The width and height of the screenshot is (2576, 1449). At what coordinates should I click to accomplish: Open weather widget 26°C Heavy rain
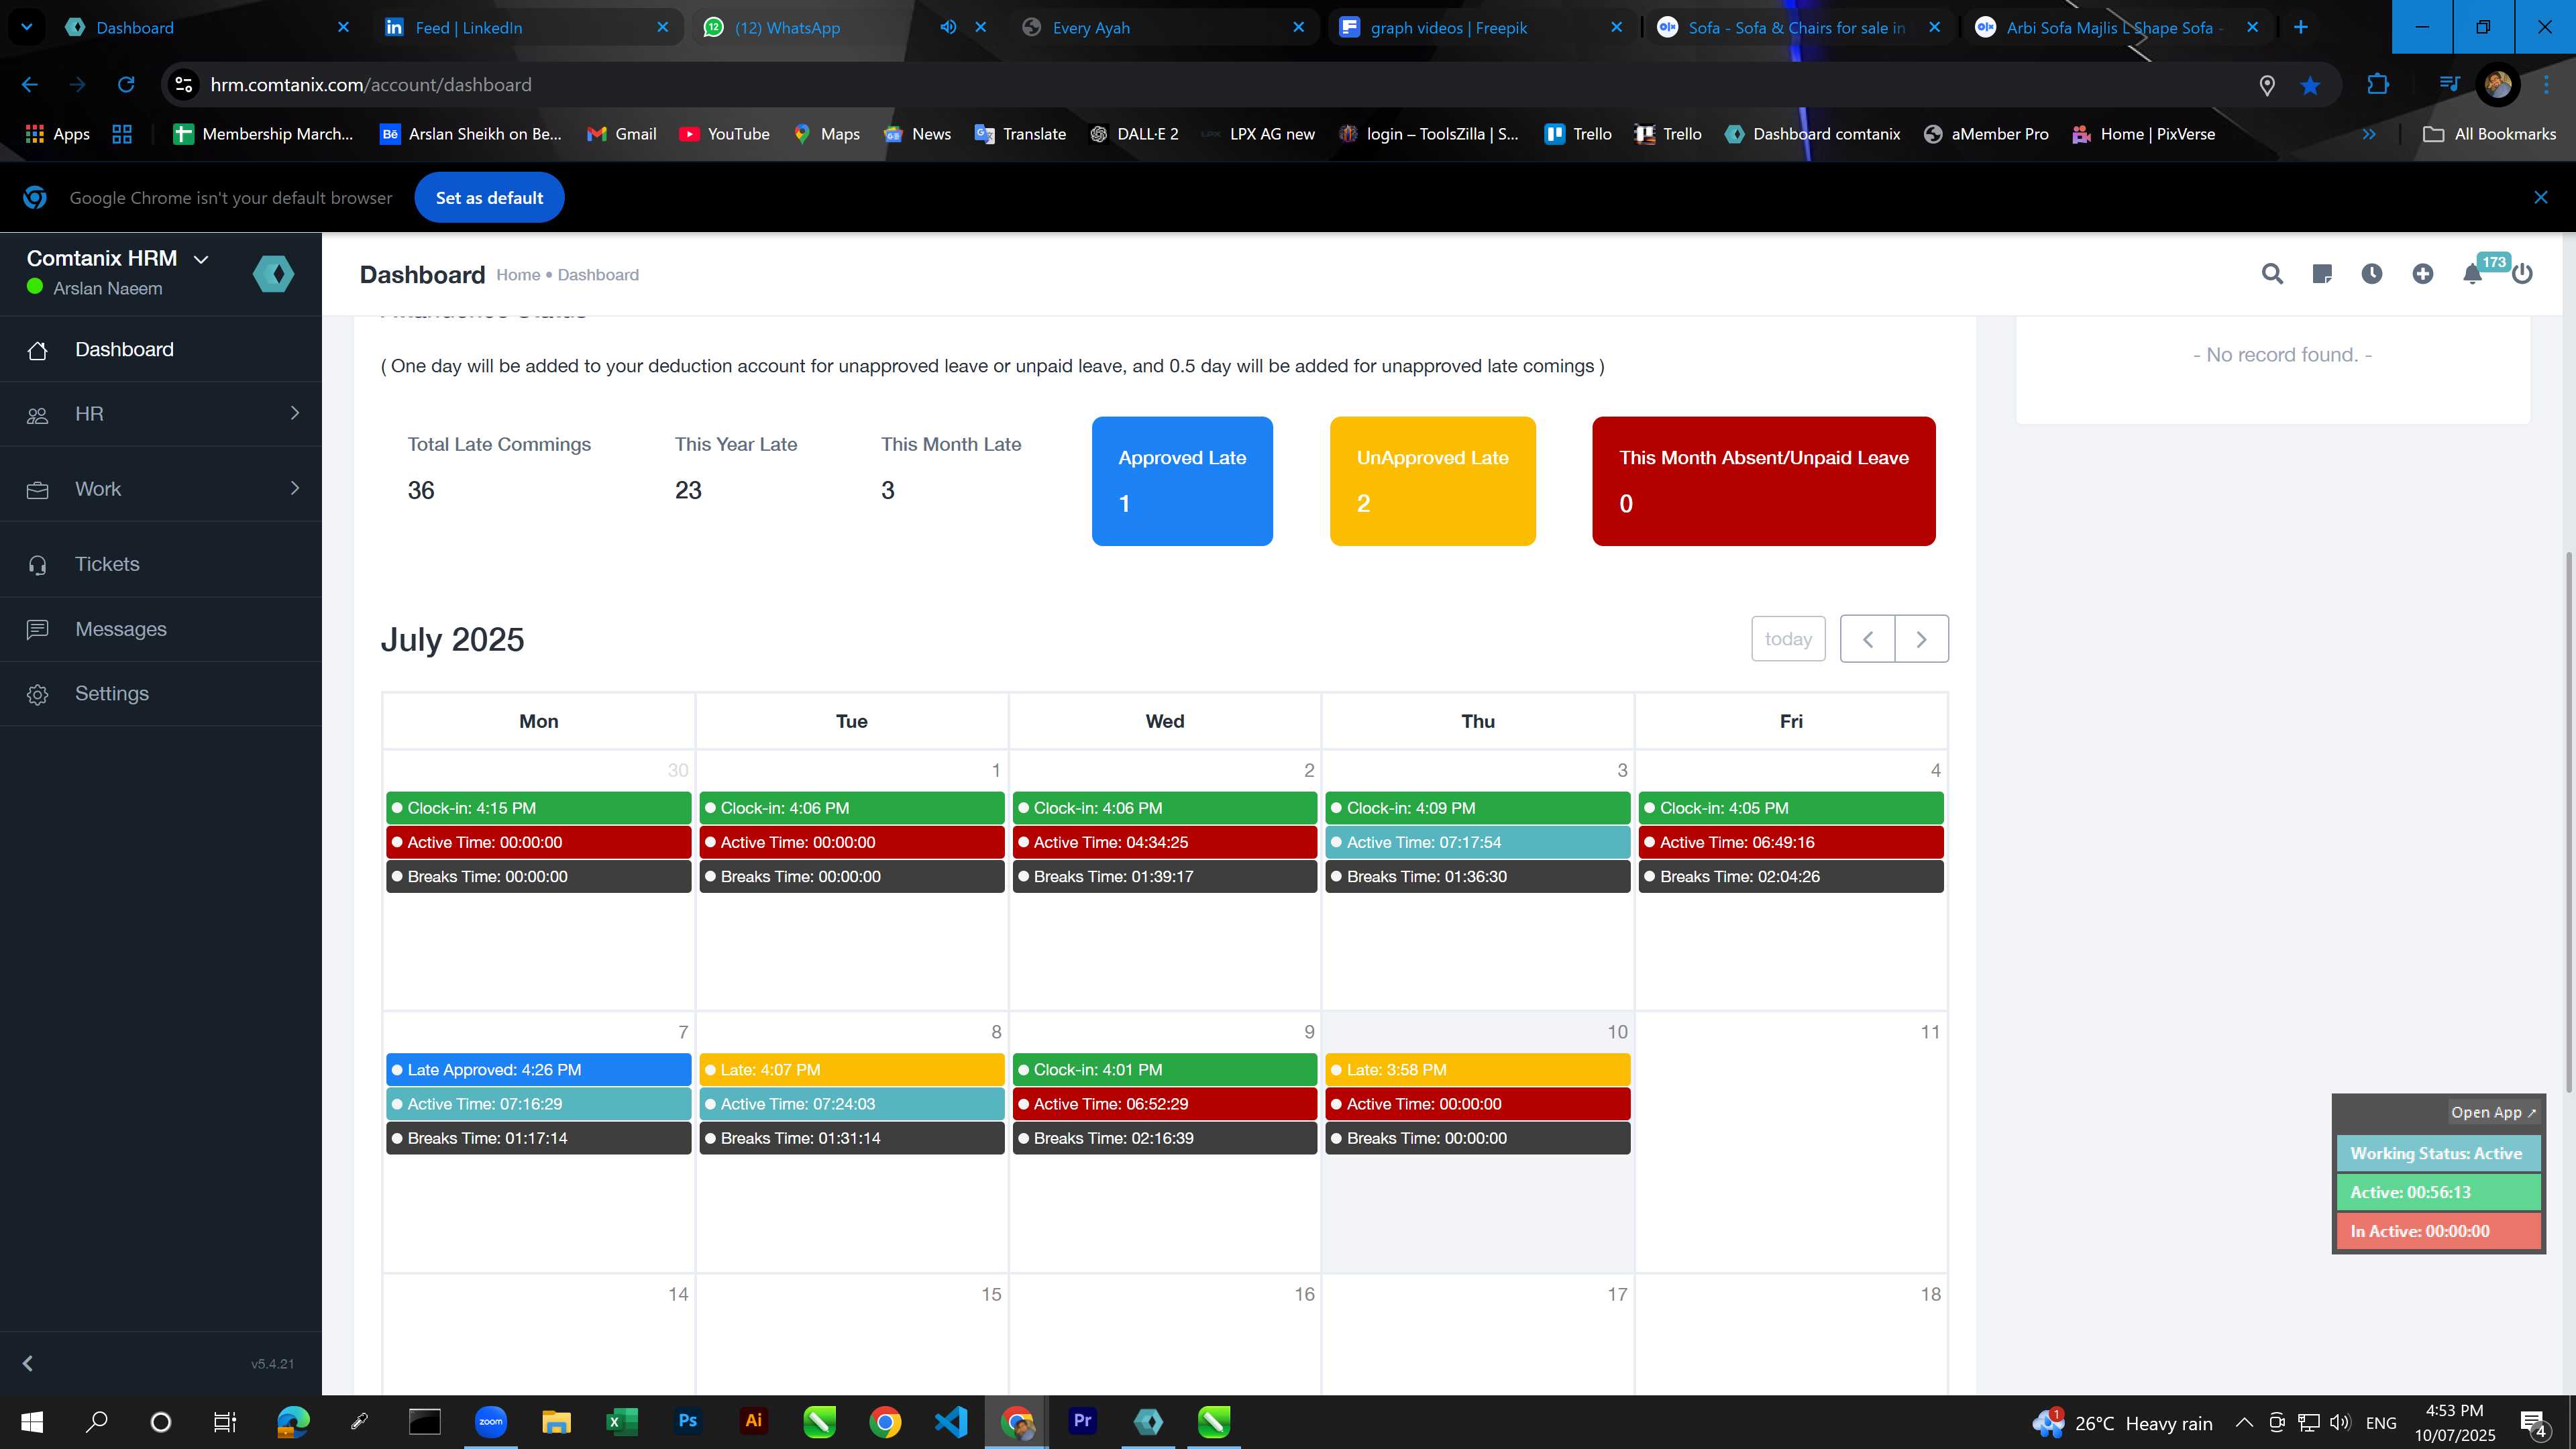(2123, 1423)
